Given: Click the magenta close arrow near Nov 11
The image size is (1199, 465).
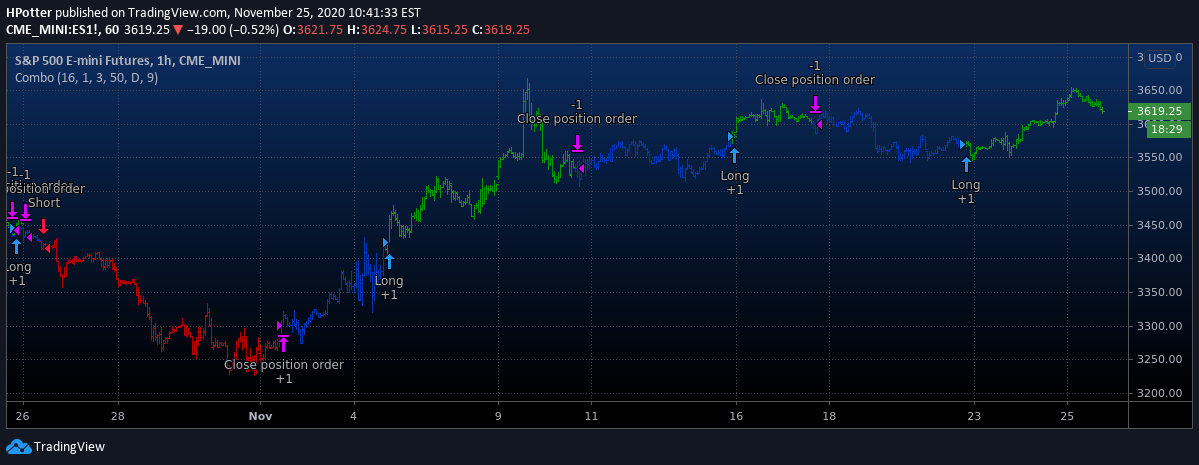Looking at the screenshot, I should [x=577, y=143].
